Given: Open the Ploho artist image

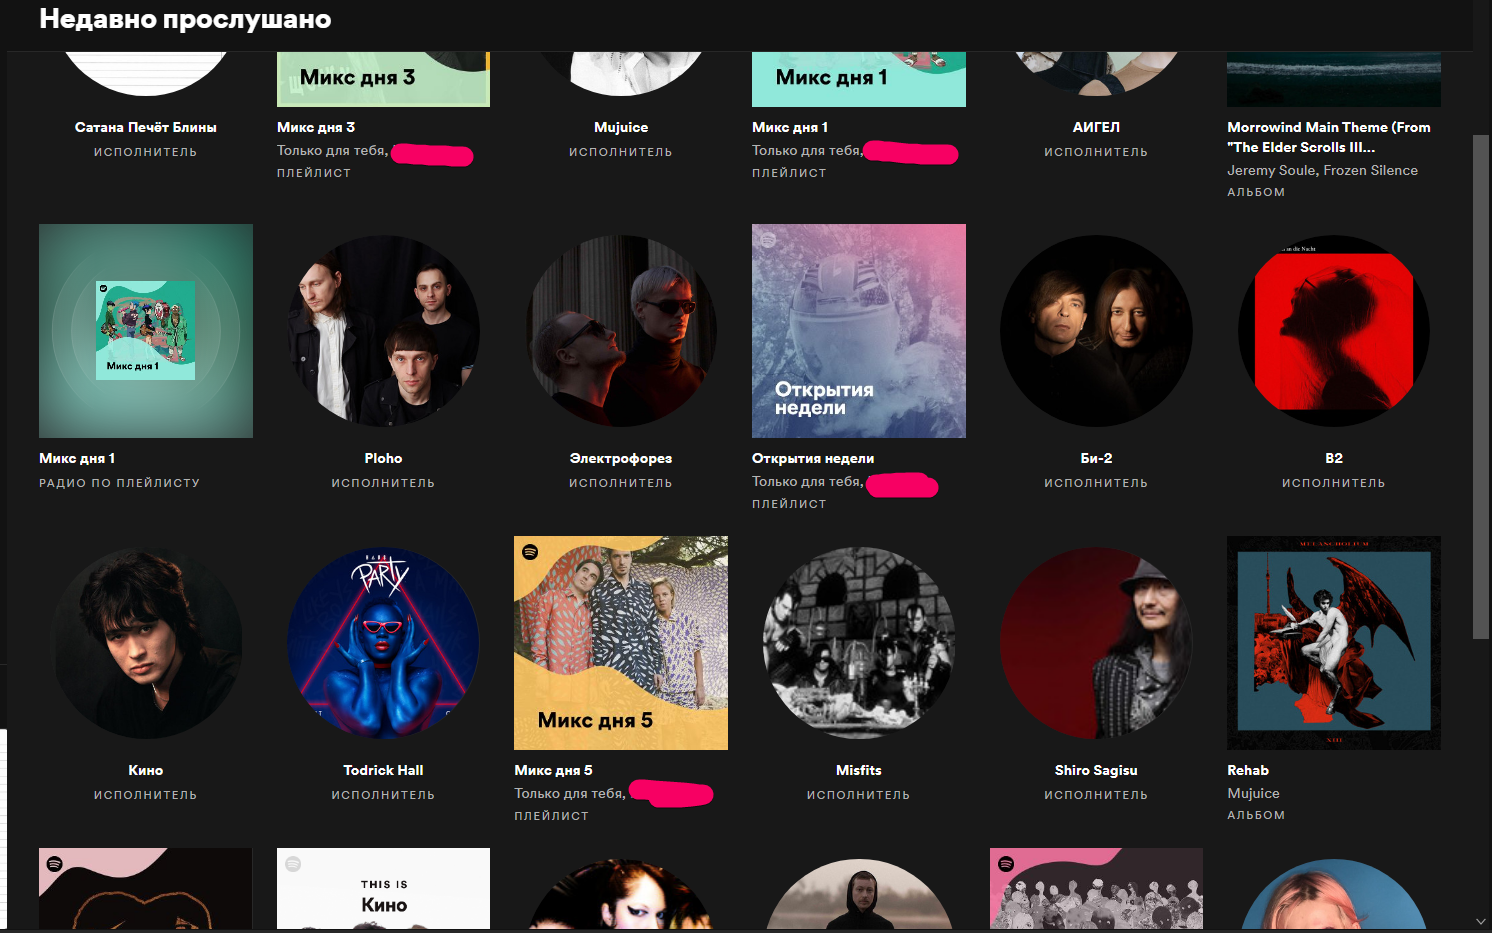Looking at the screenshot, I should [x=383, y=331].
